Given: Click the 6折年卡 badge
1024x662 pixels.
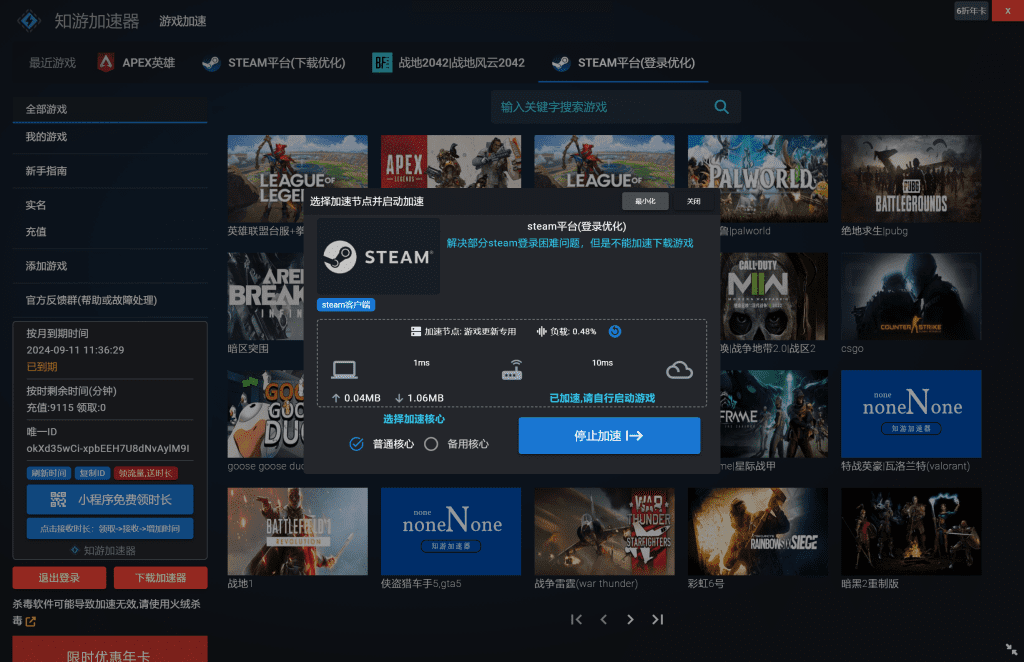Looking at the screenshot, I should [x=971, y=10].
